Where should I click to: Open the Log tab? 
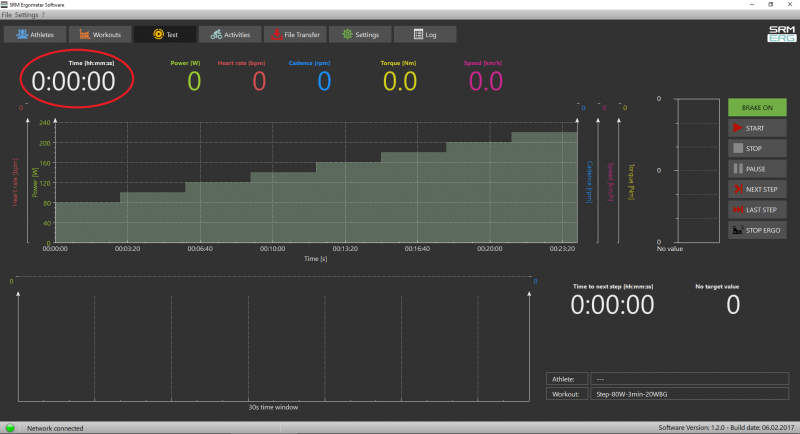pos(424,34)
